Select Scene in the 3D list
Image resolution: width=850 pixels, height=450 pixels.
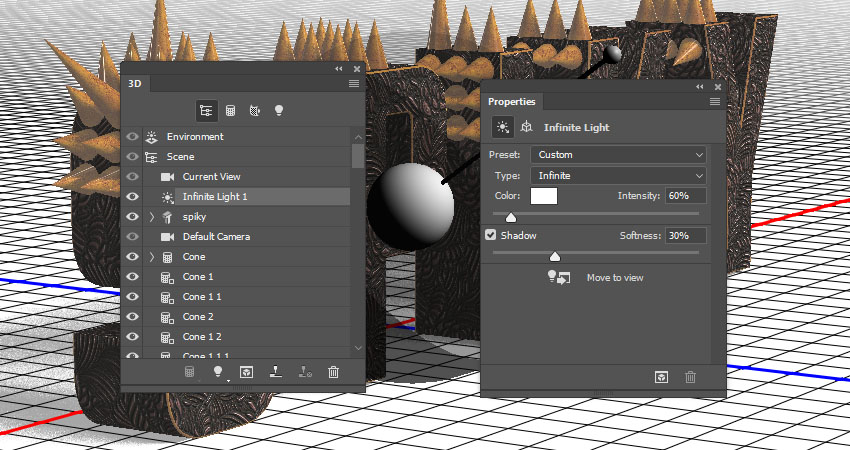pos(247,157)
